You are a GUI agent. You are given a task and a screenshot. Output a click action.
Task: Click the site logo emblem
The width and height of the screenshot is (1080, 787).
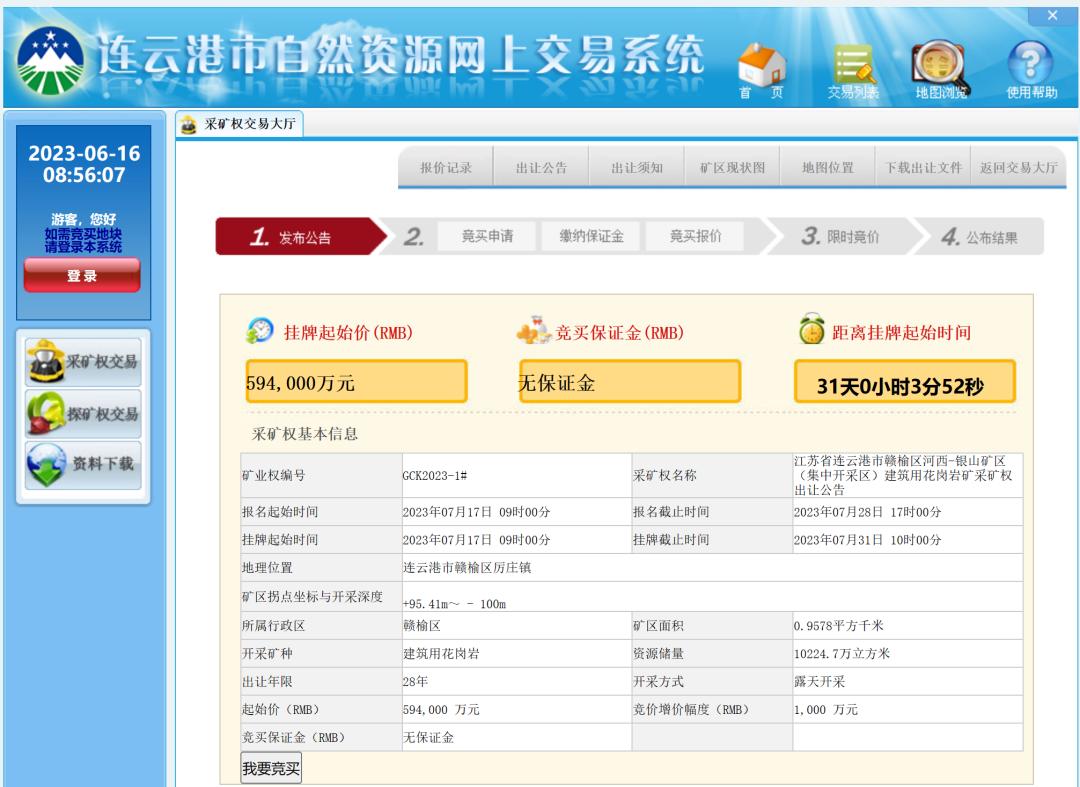[x=50, y=62]
